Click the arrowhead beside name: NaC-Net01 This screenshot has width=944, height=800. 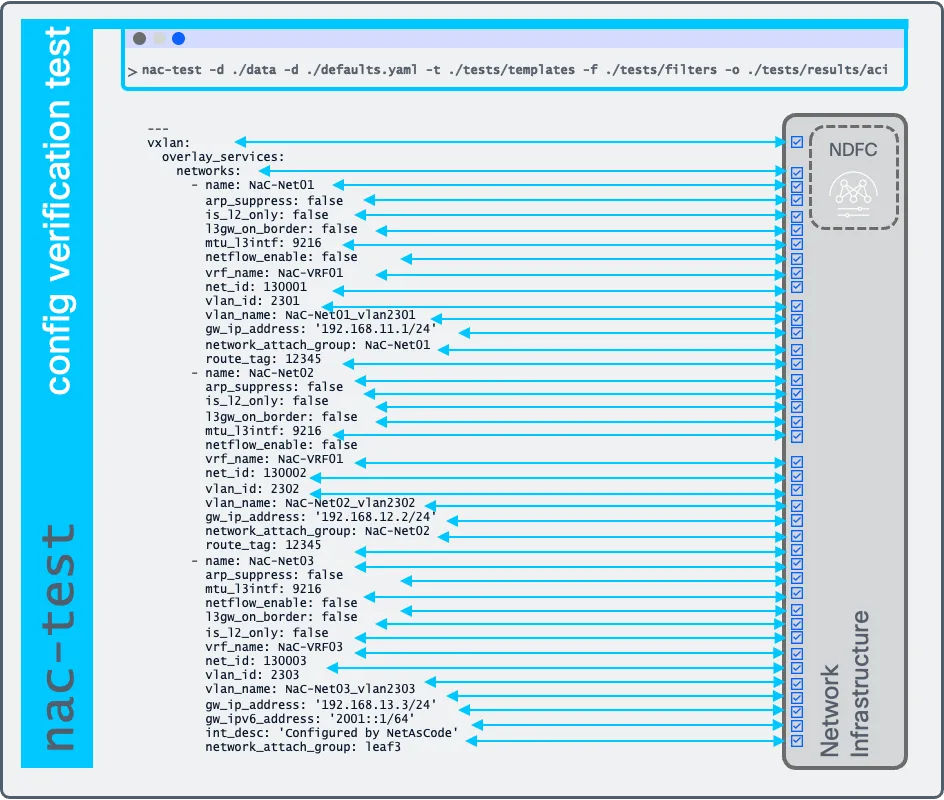338,185
